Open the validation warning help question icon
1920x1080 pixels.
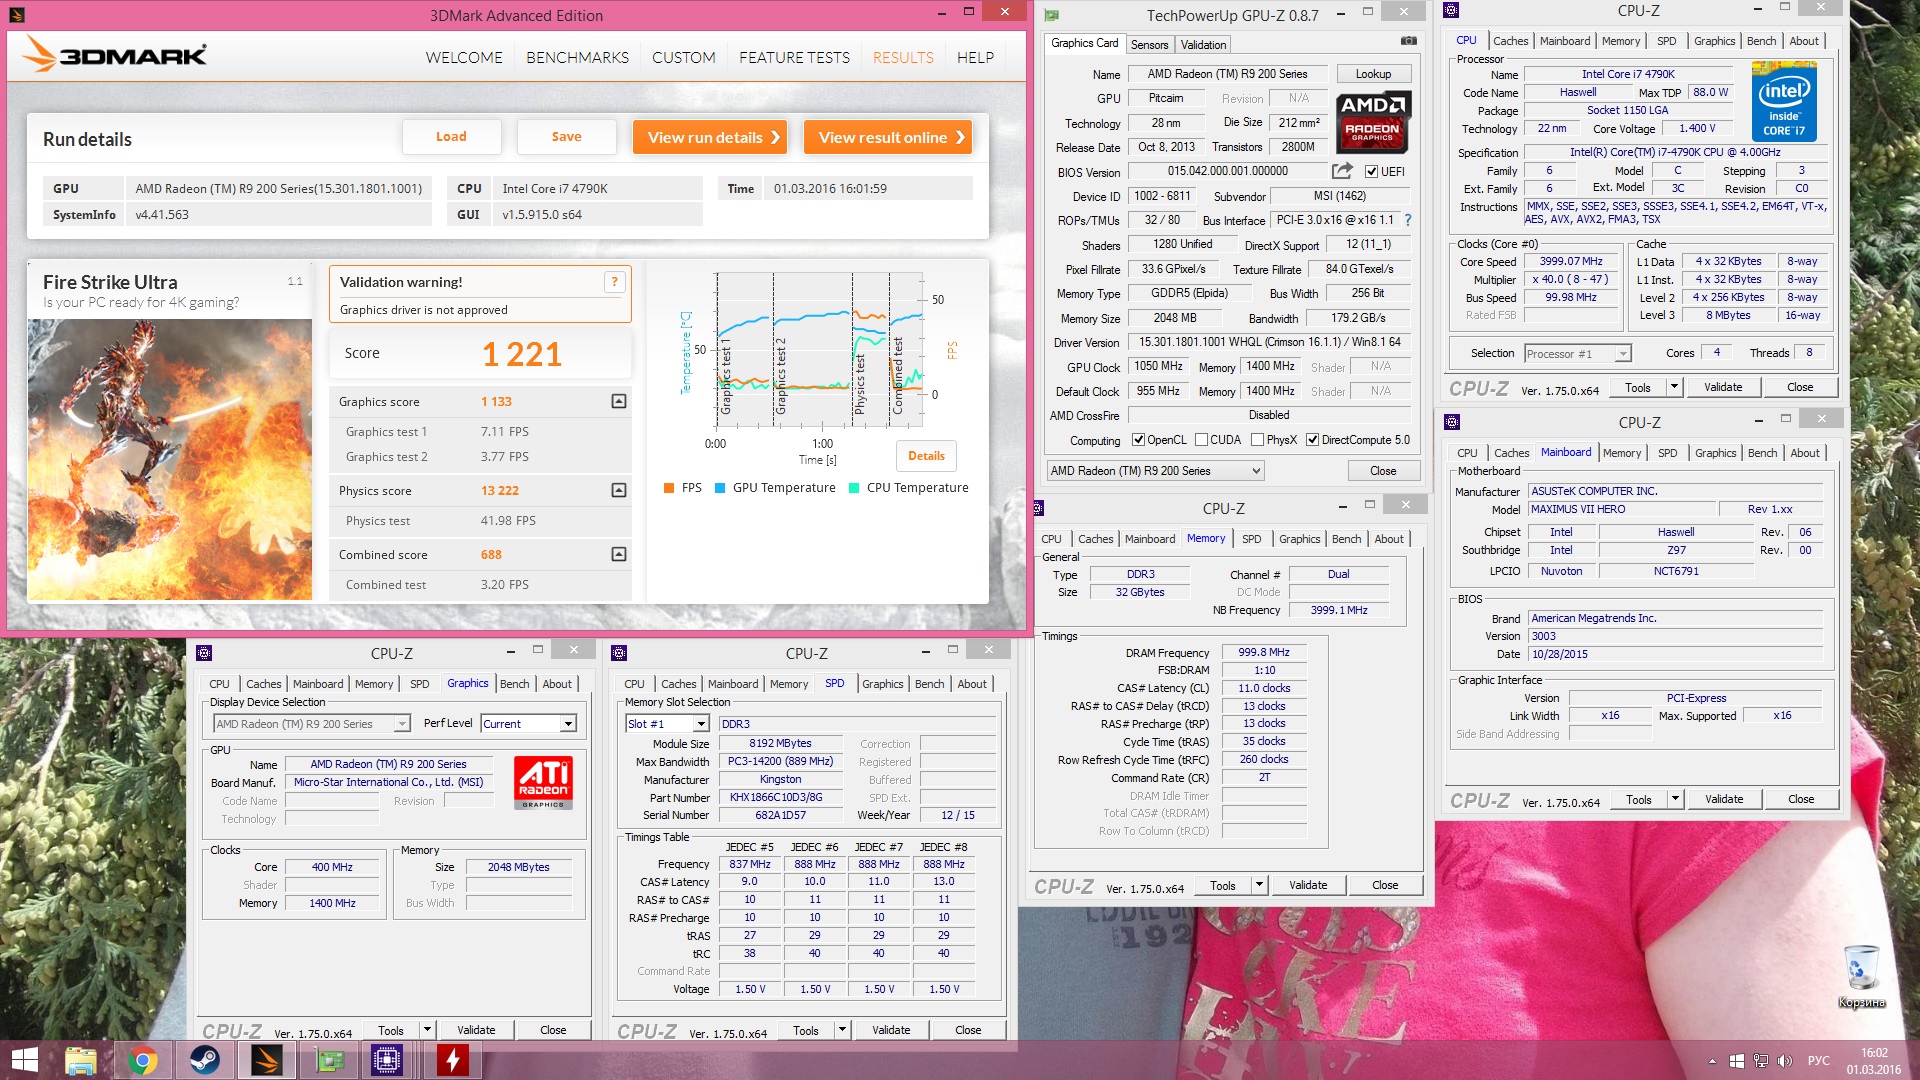tap(615, 282)
